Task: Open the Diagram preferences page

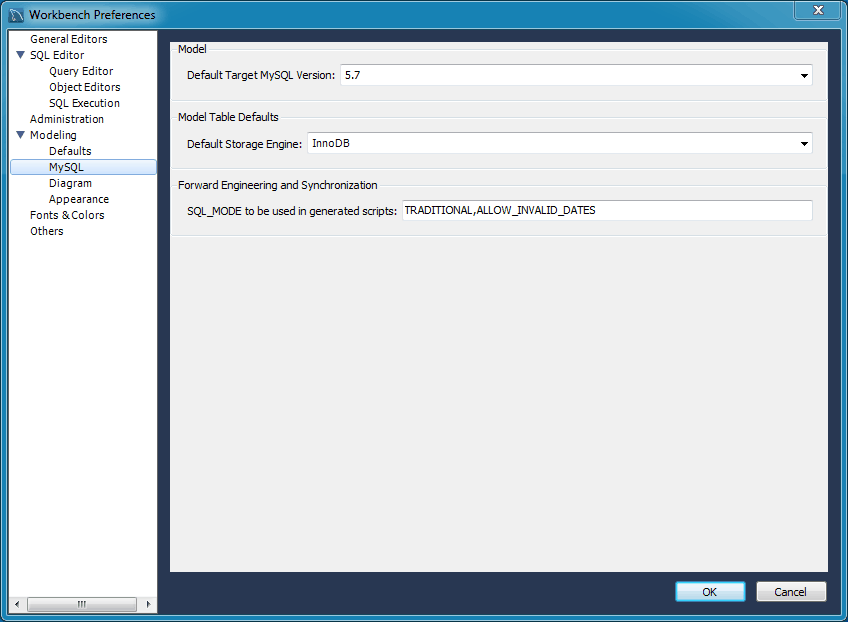Action: (x=70, y=183)
